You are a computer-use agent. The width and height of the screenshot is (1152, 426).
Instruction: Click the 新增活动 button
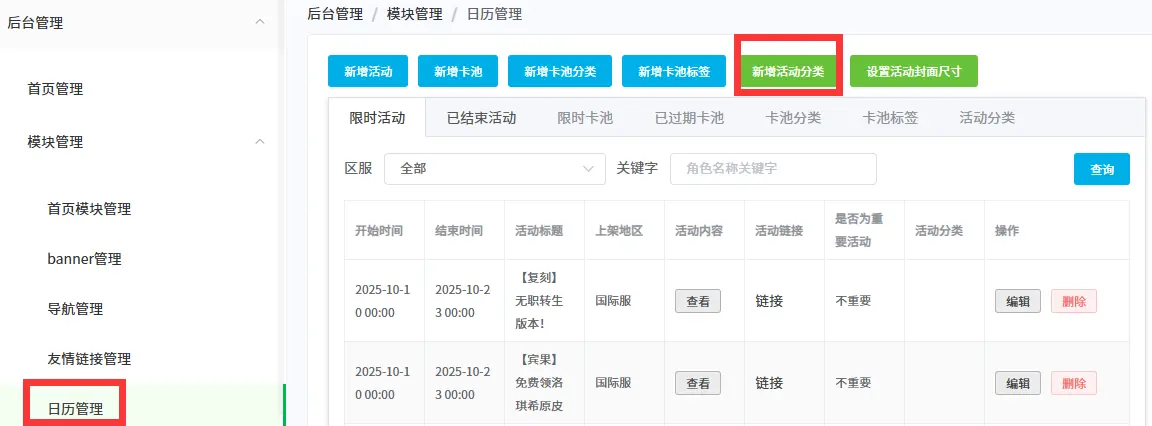pyautogui.click(x=368, y=71)
